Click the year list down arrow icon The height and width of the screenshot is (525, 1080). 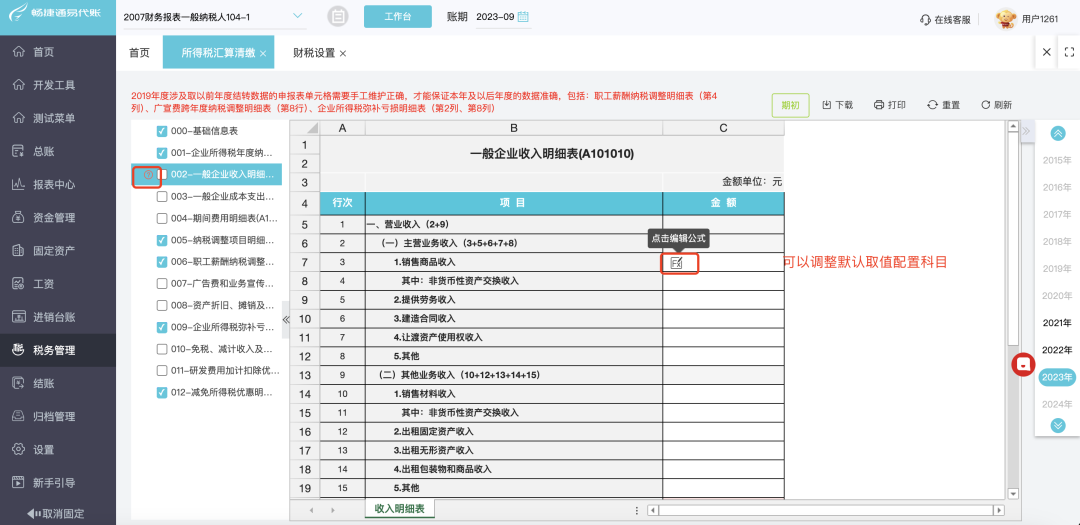1058,425
